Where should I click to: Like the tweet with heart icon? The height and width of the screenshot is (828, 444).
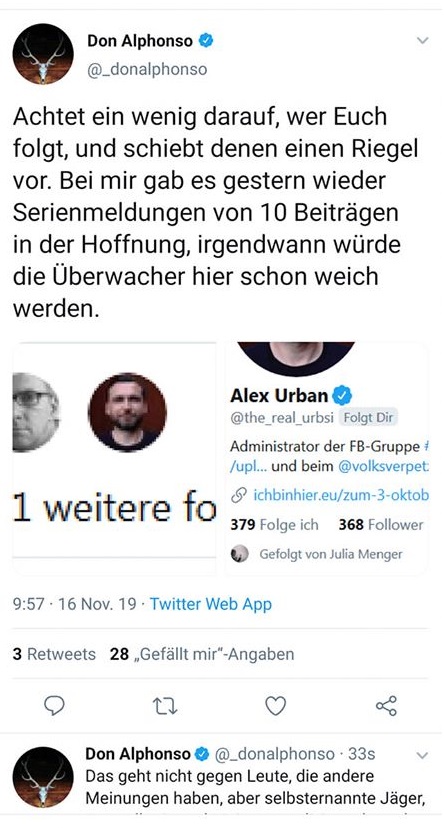coord(275,706)
